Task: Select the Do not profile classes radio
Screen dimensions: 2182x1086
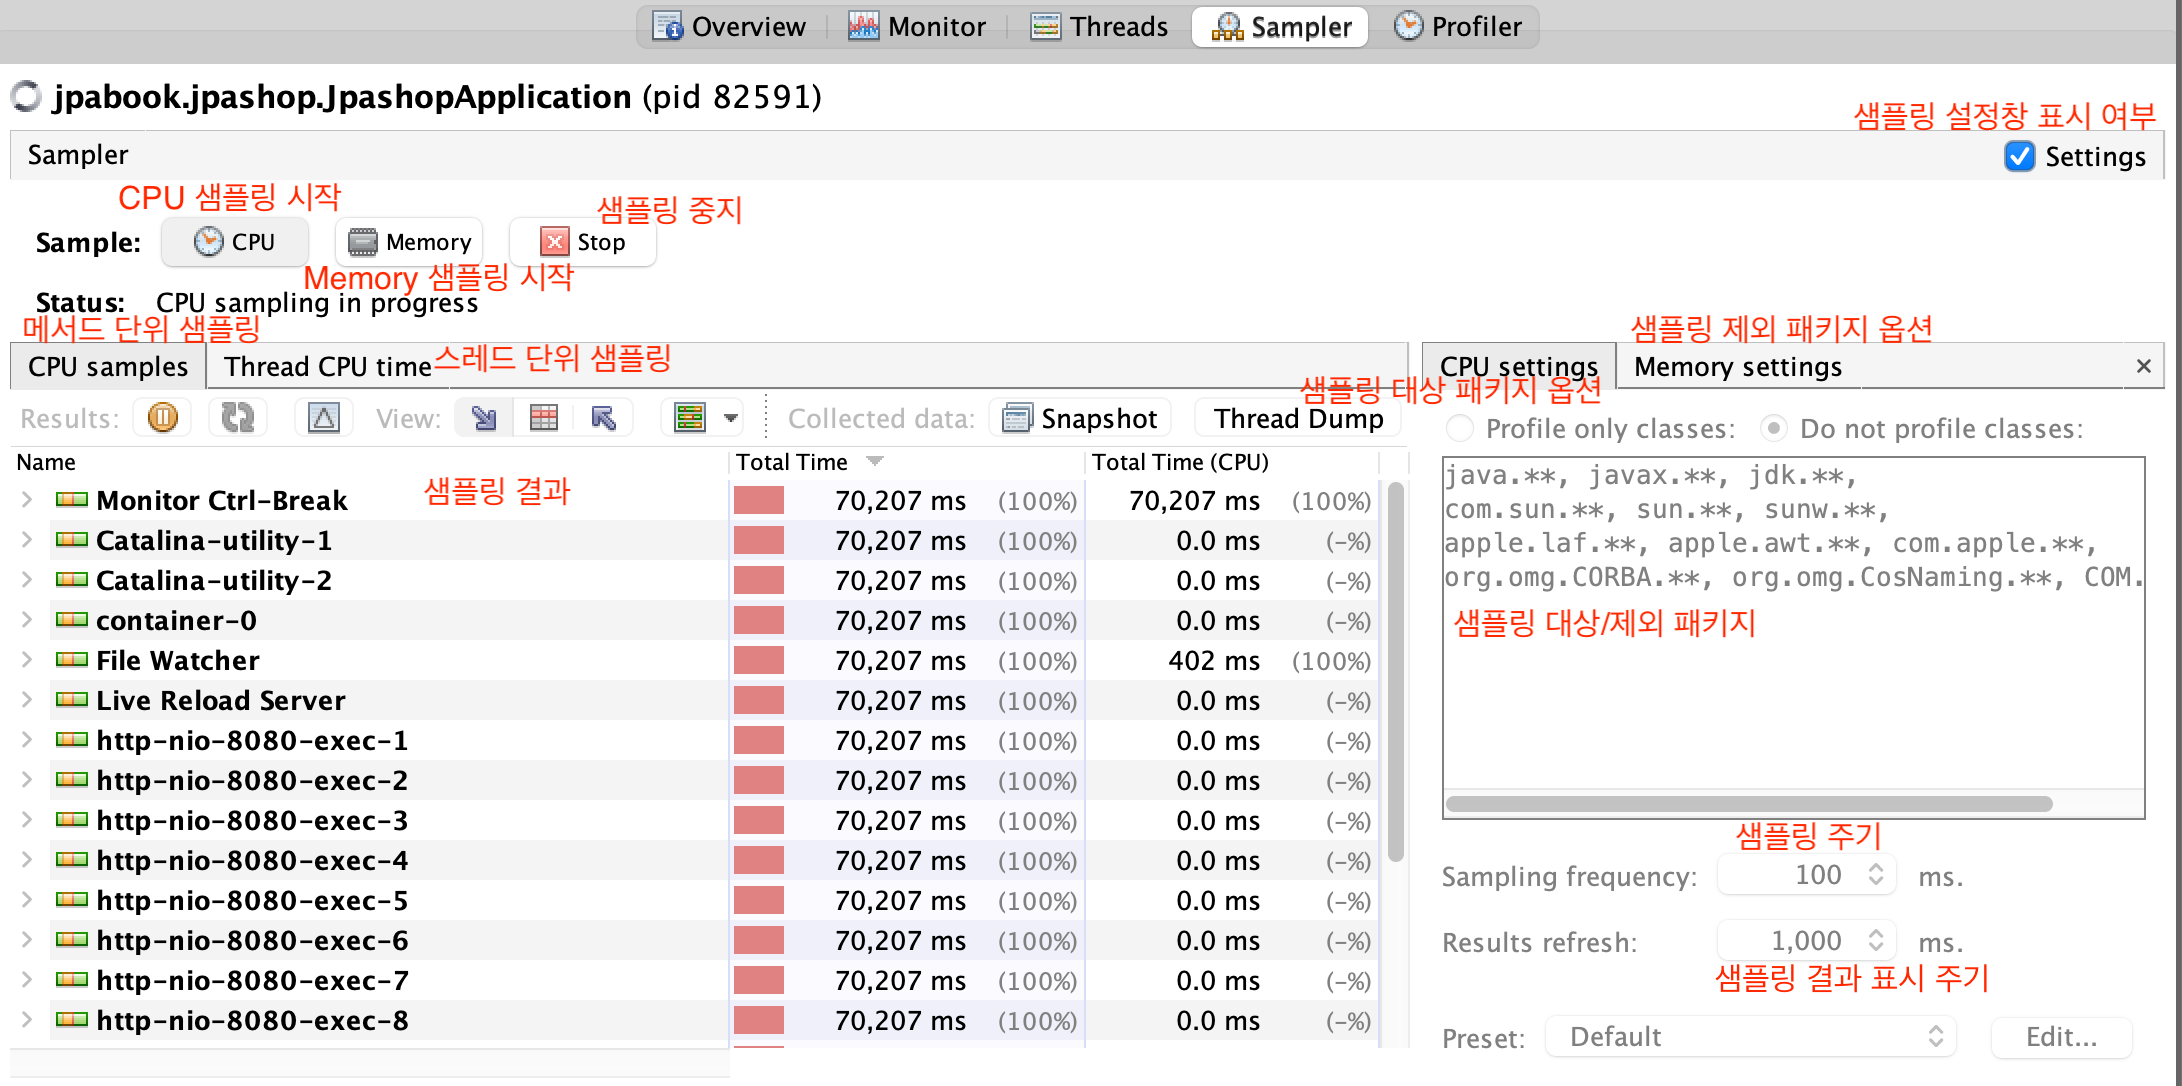Action: click(x=1774, y=428)
